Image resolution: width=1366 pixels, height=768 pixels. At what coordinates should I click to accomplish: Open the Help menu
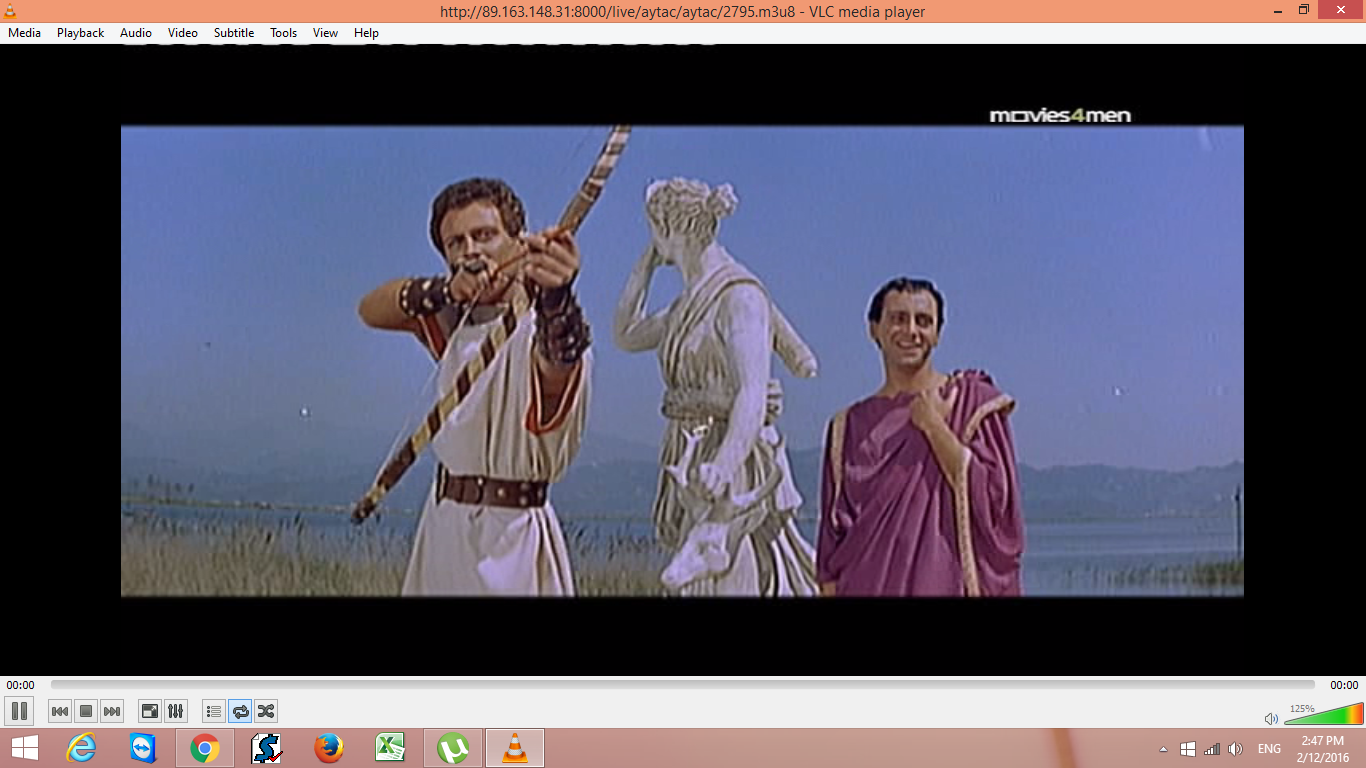click(x=366, y=33)
